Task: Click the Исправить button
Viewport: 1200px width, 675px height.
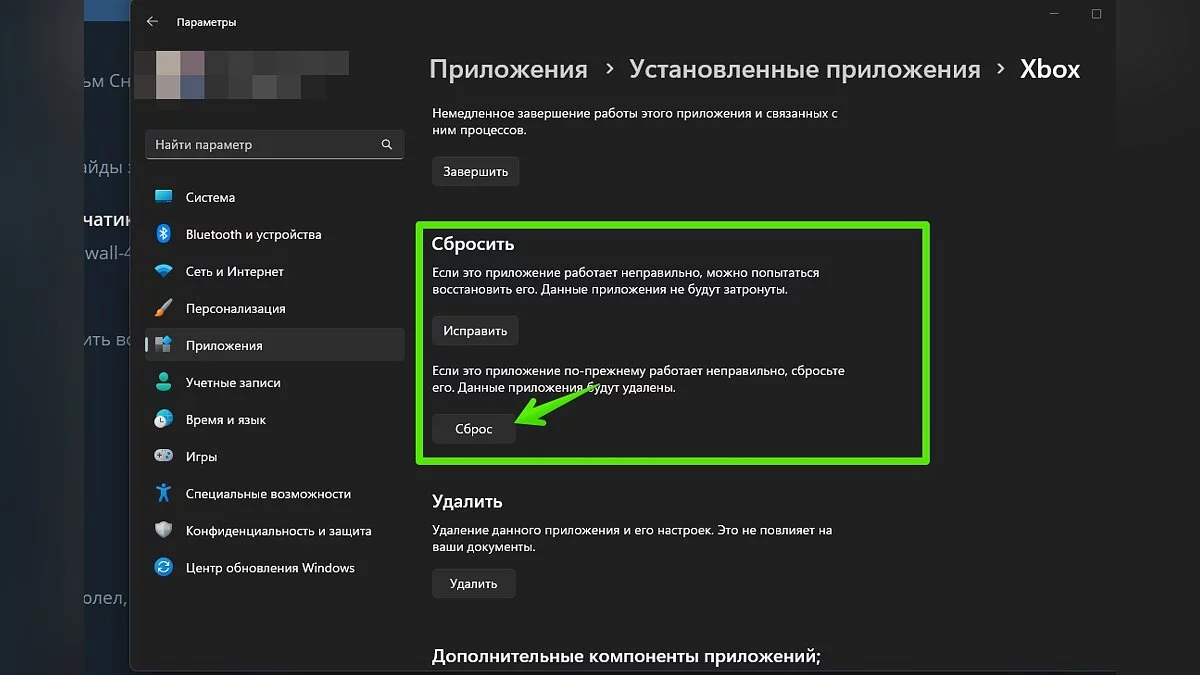Action: (475, 330)
